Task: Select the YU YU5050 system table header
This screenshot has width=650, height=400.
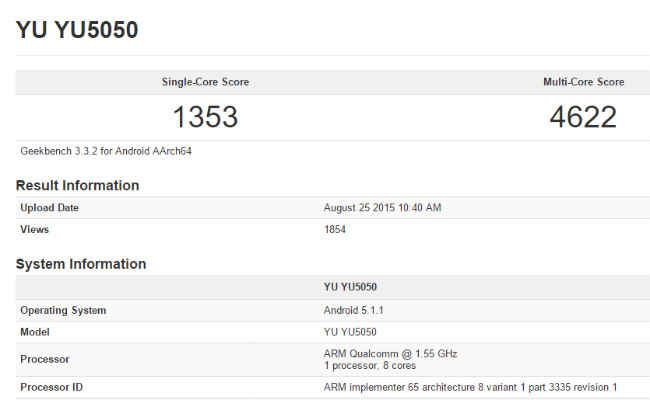Action: pyautogui.click(x=350, y=287)
